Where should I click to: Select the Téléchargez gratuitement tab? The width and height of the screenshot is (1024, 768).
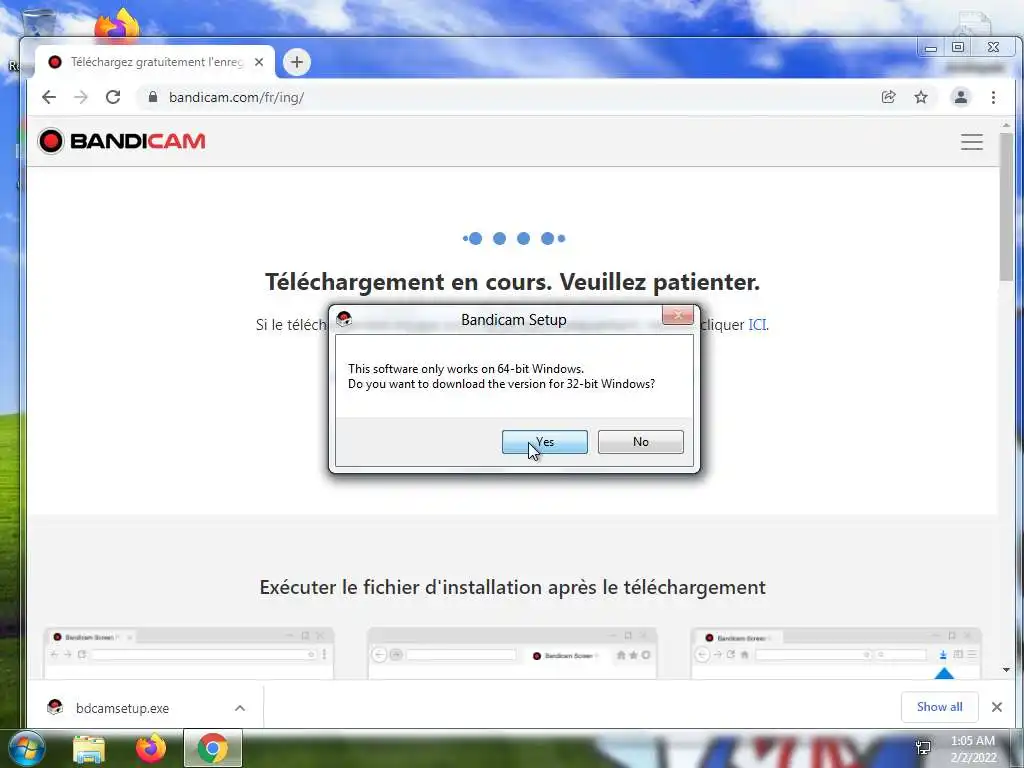pyautogui.click(x=155, y=62)
